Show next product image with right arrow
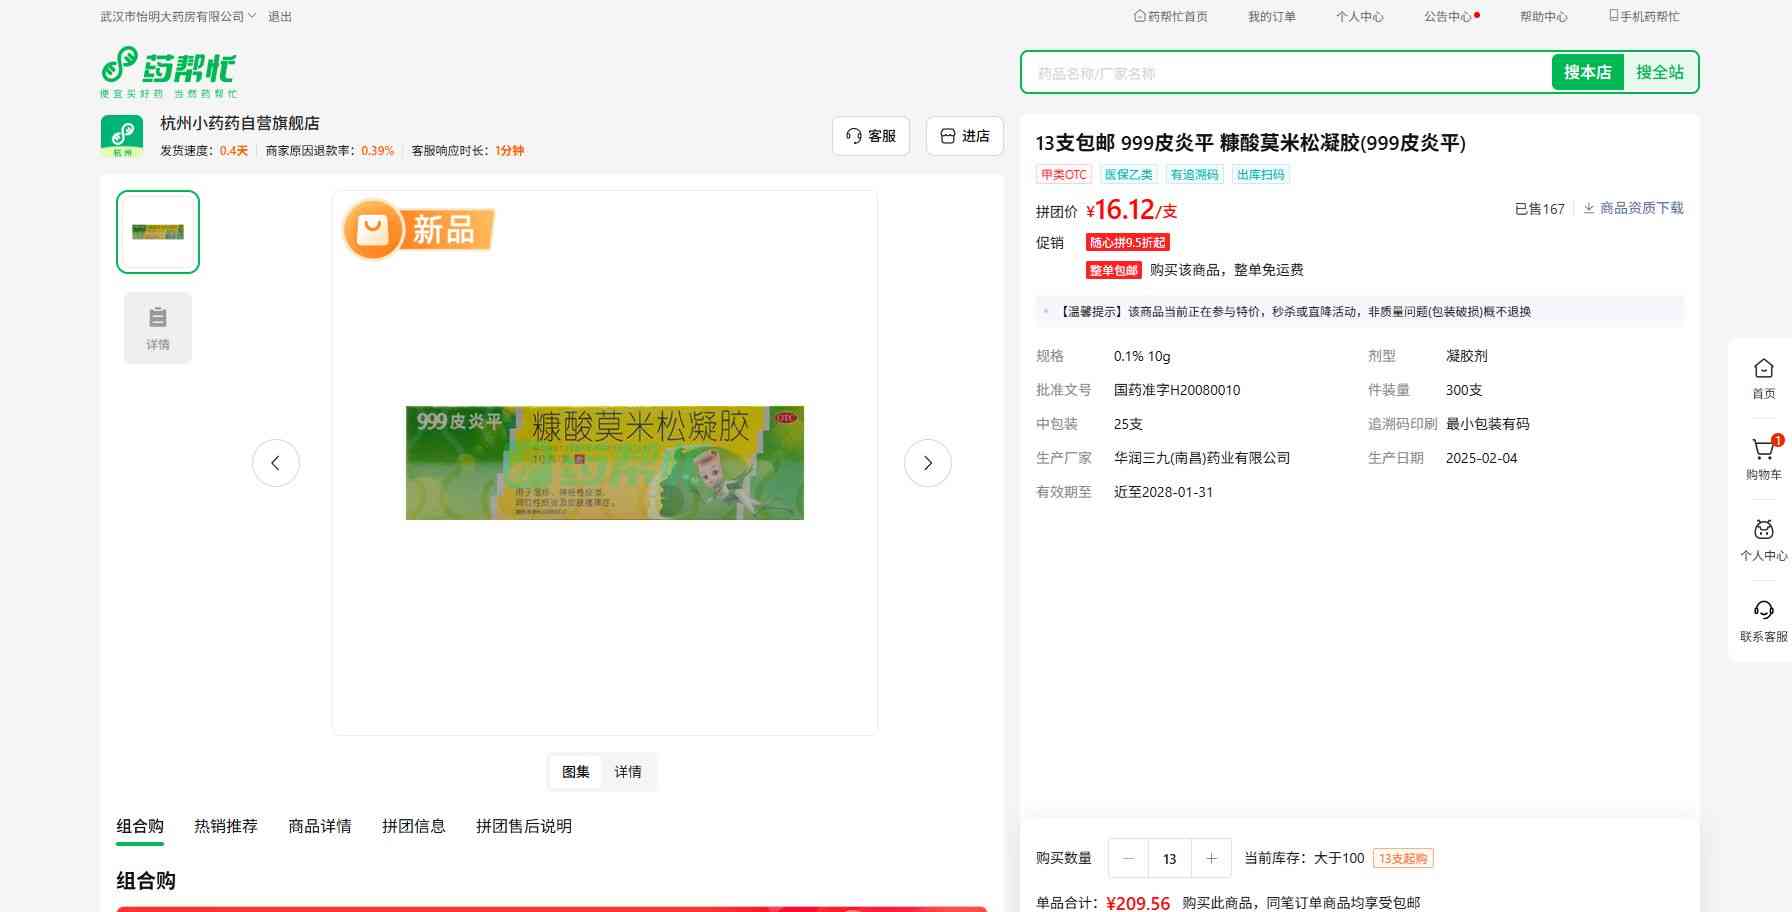The image size is (1792, 912). 927,463
